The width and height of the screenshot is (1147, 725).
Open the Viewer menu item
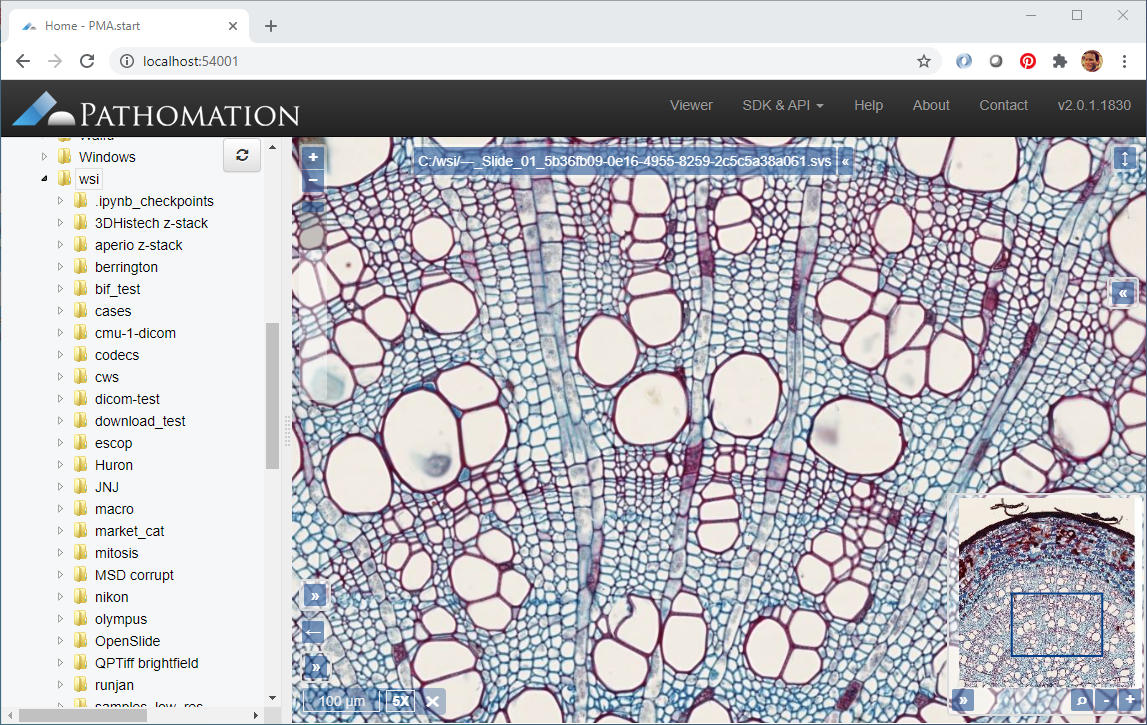[691, 105]
